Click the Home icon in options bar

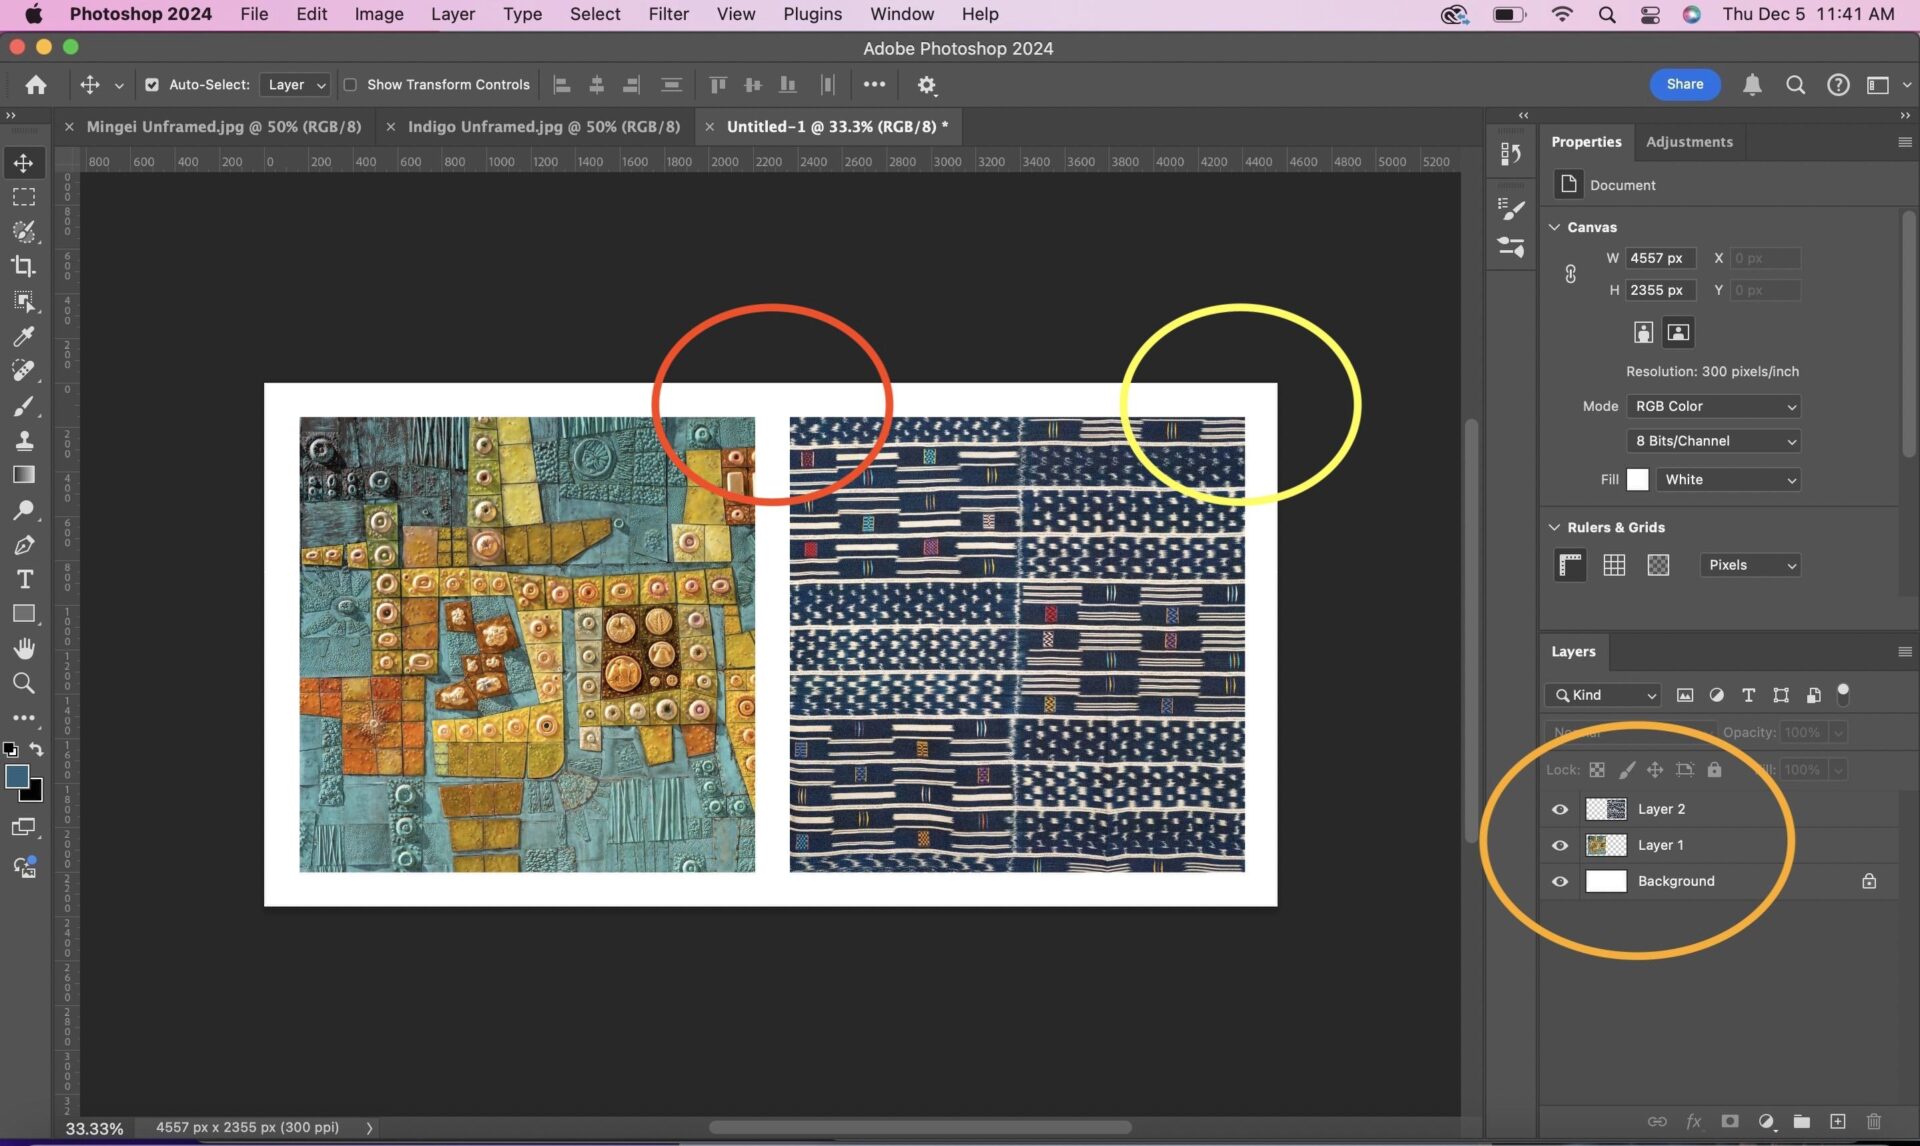(36, 85)
